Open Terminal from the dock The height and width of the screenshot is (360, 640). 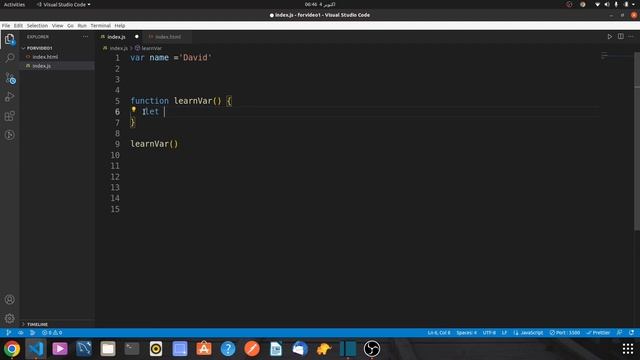132,349
